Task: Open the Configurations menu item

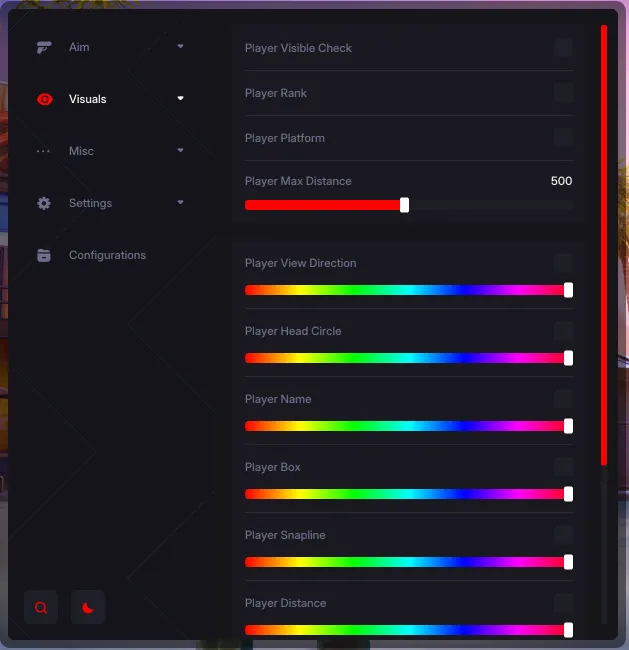Action: click(107, 255)
